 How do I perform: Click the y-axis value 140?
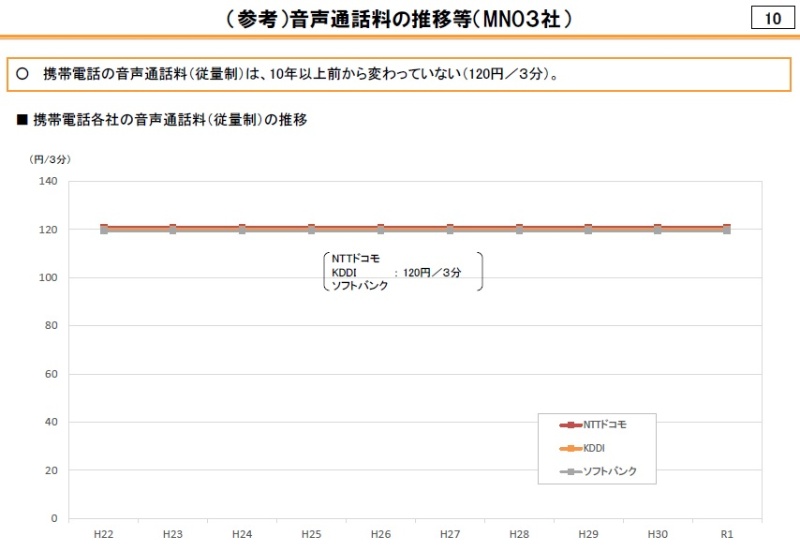click(x=48, y=181)
